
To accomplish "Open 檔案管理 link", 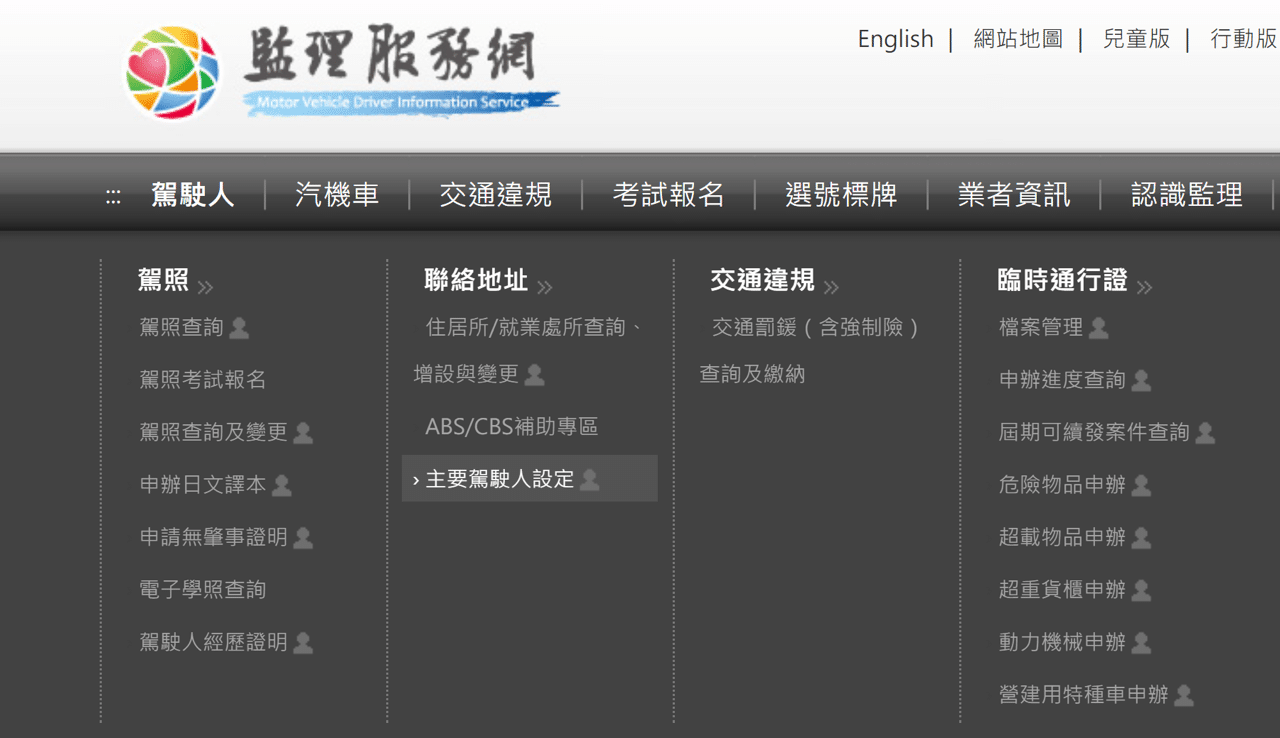I will (x=1041, y=327).
